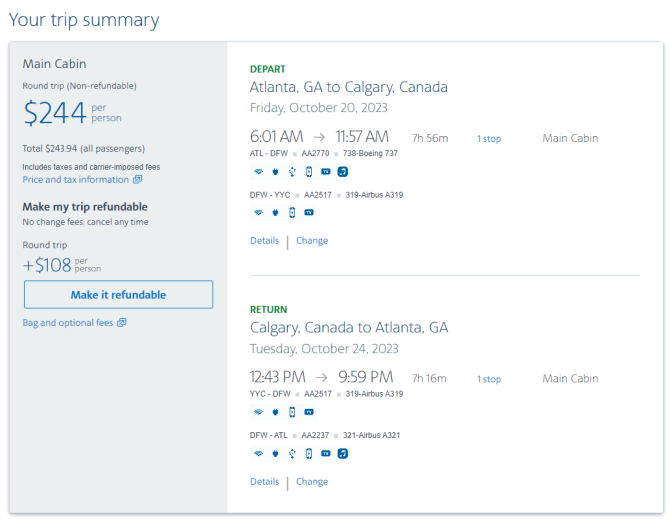Click the live TV icon for DFW - YYC

[x=309, y=212]
